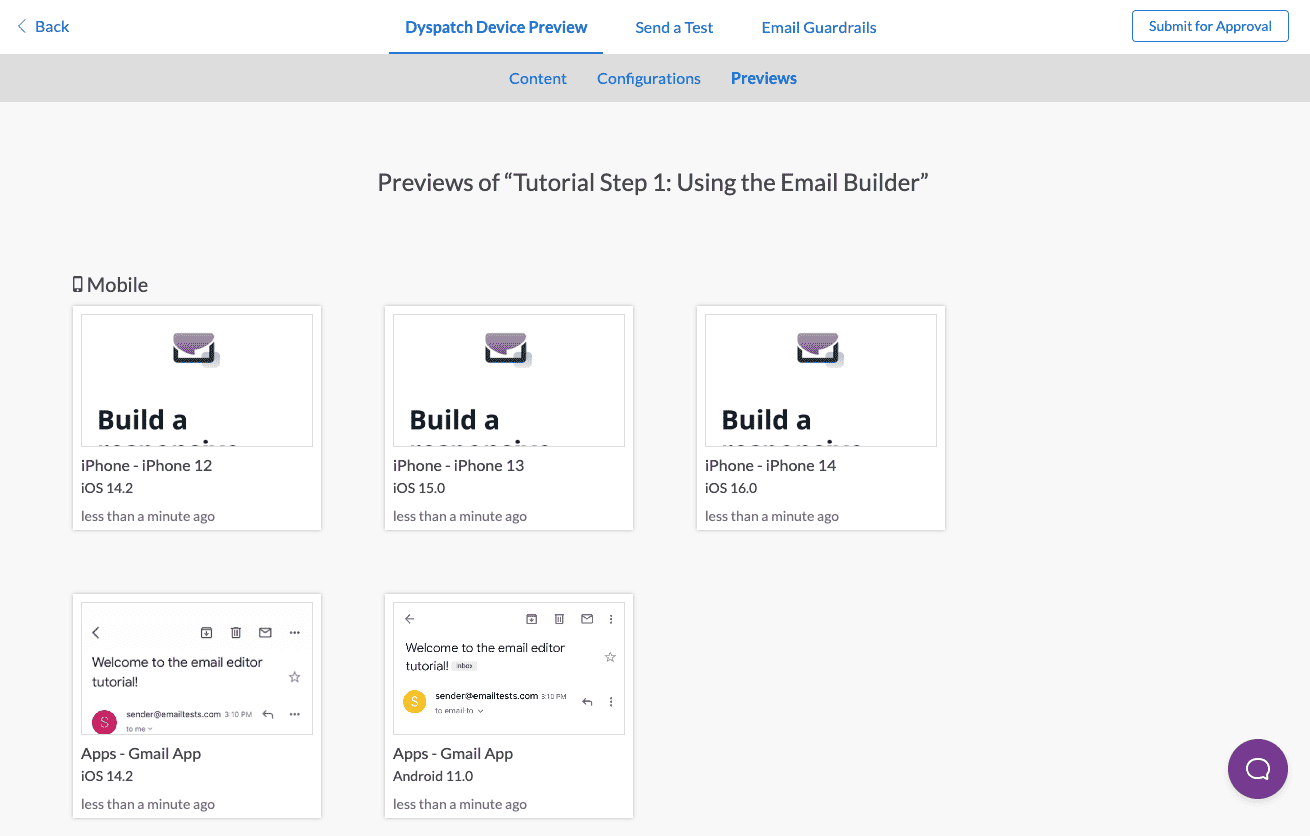
Task: Click the back chevron in iOS Gmail preview
Action: point(96,632)
